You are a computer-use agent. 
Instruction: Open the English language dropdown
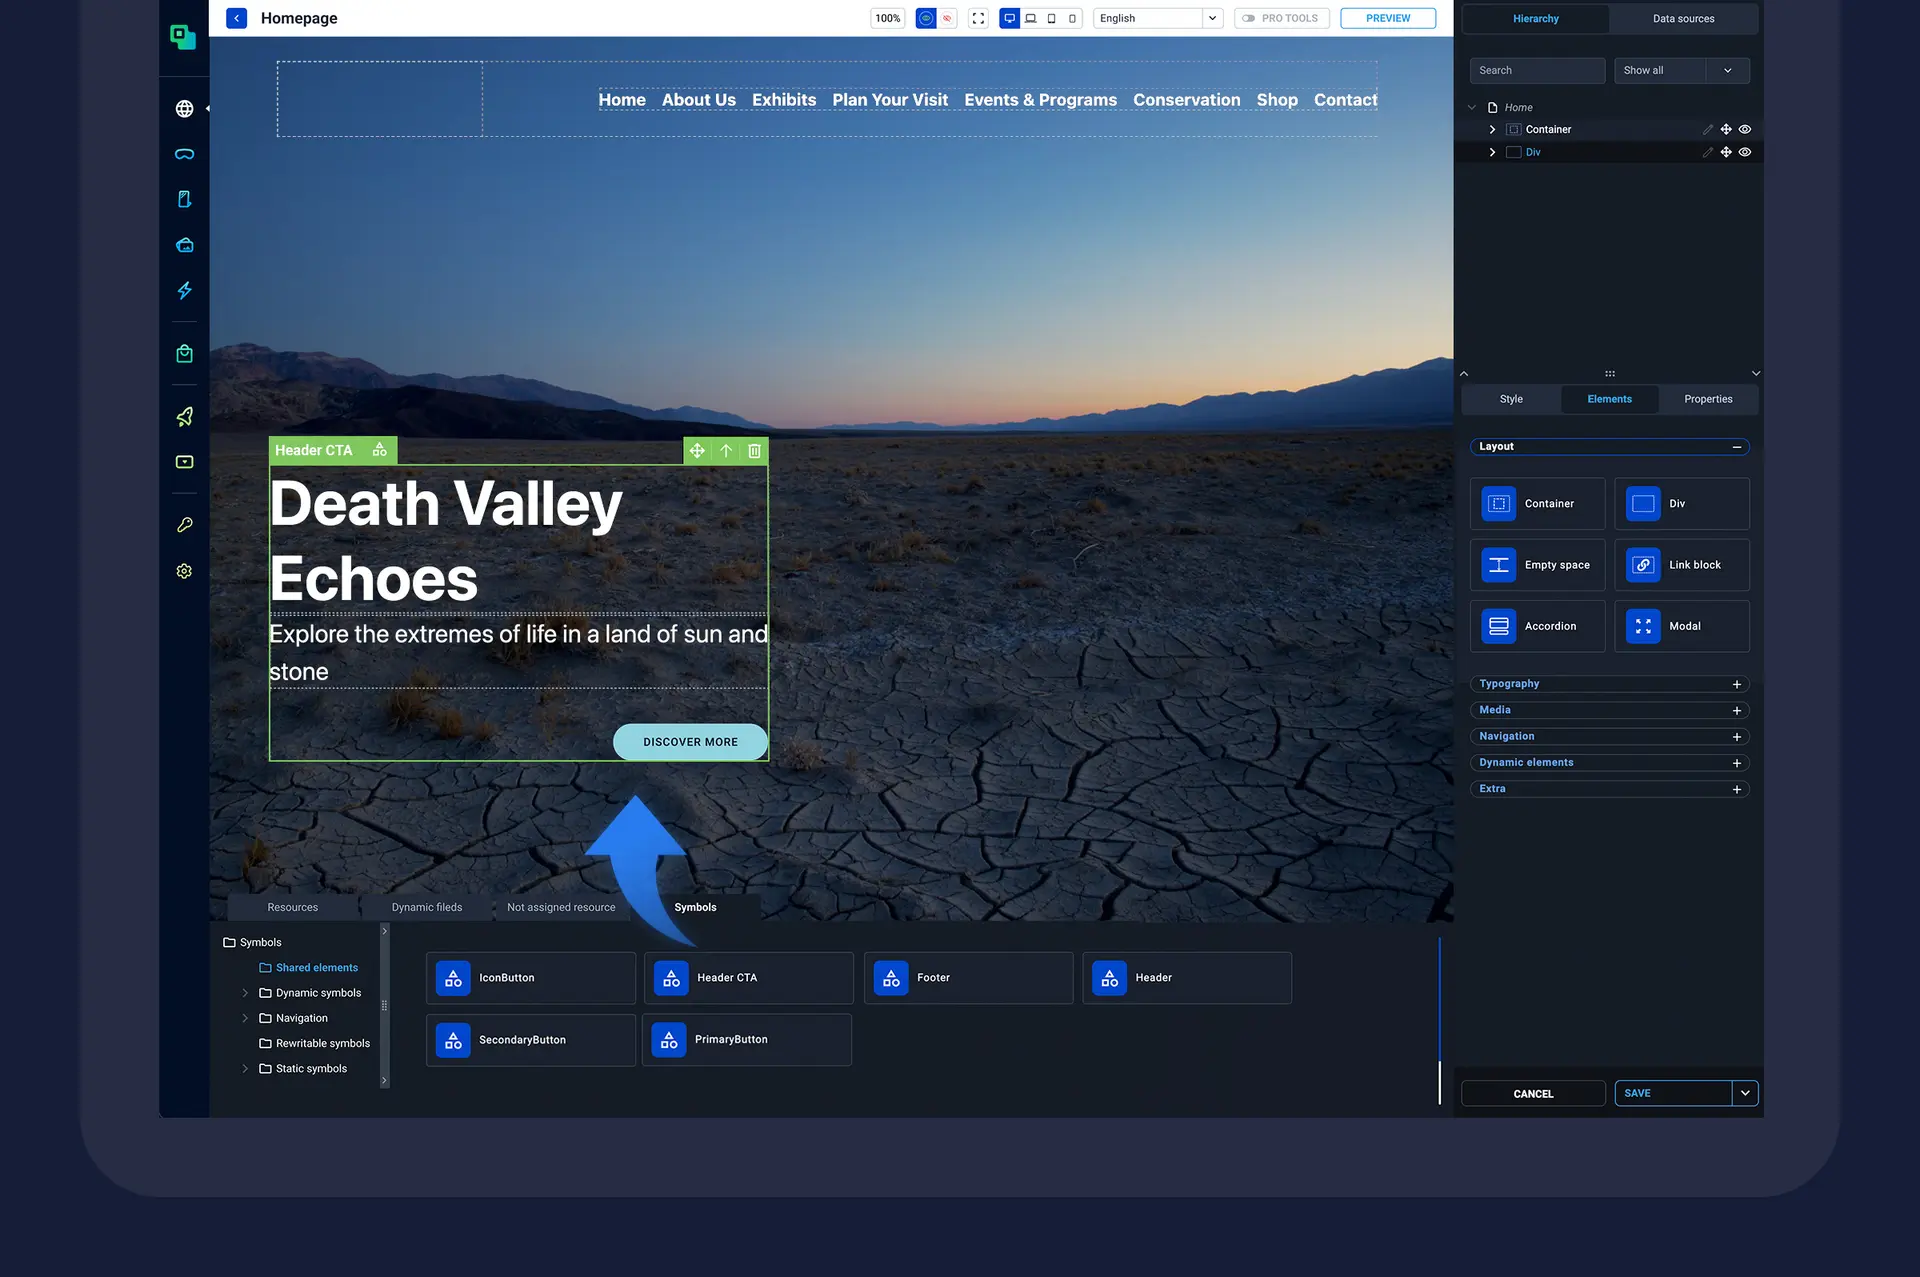(1211, 18)
